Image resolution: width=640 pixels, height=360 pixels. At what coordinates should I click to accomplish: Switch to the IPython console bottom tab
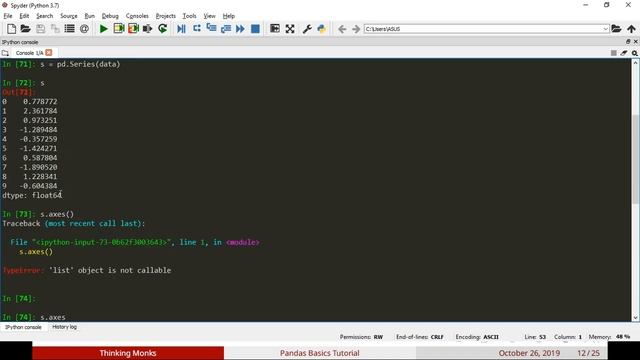23,327
